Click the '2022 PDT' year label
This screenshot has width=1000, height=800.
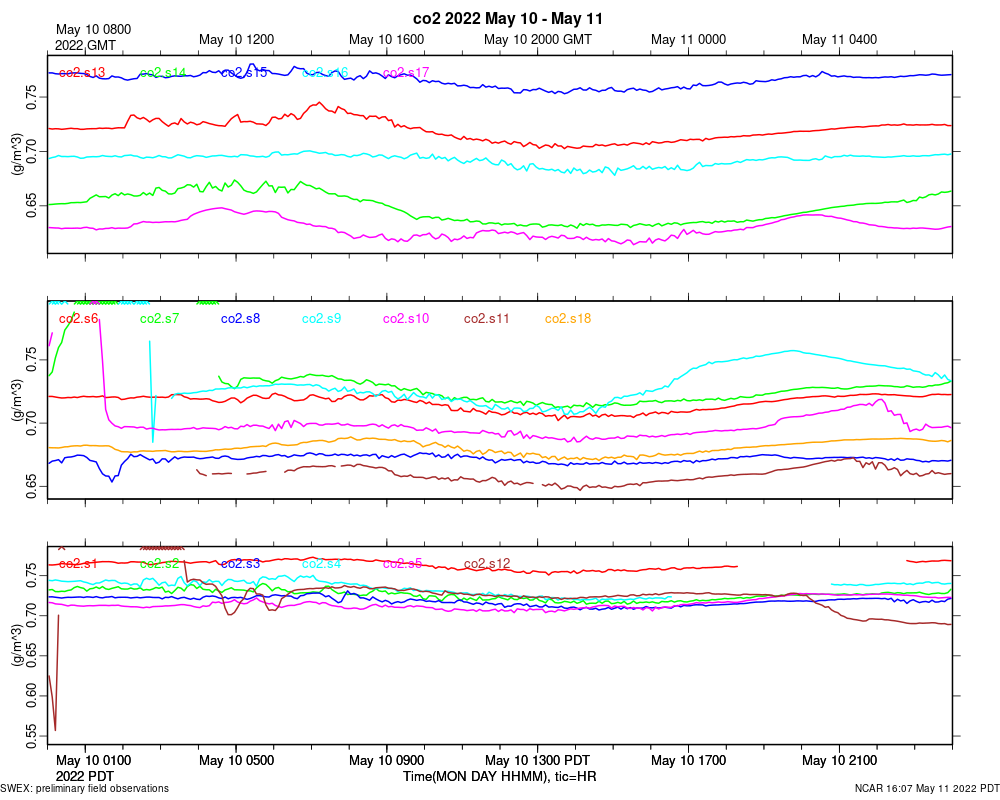(85, 776)
